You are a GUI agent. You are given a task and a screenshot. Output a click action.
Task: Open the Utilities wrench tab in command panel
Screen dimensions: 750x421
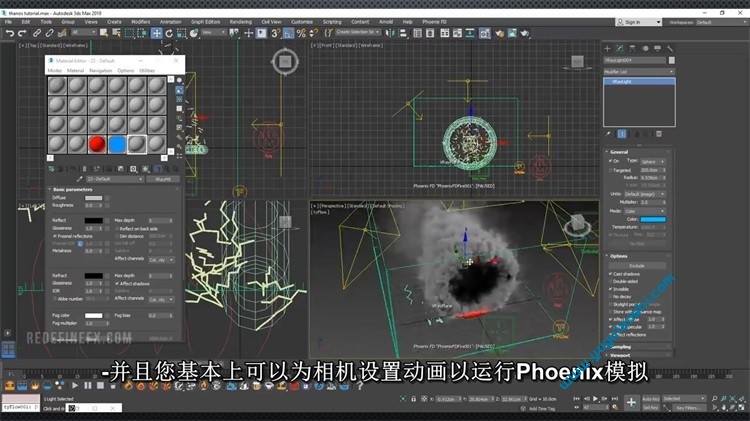(670, 48)
